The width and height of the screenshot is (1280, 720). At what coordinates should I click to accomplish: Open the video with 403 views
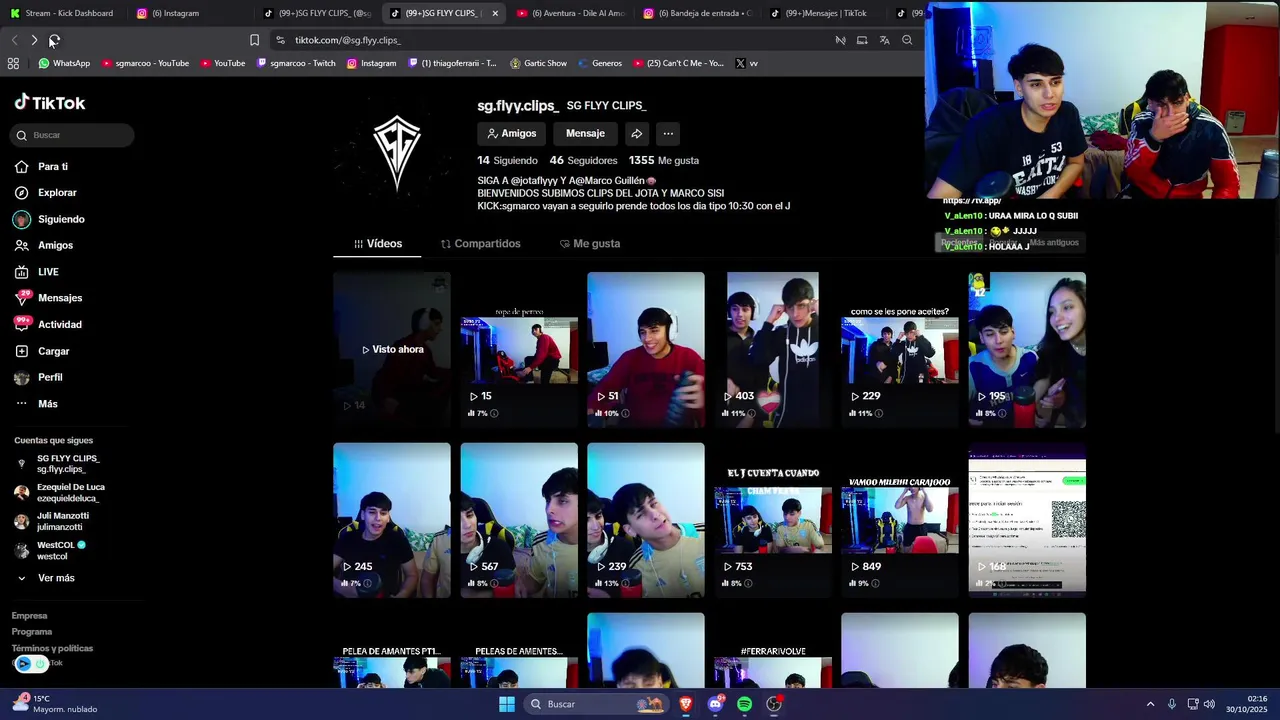[773, 349]
